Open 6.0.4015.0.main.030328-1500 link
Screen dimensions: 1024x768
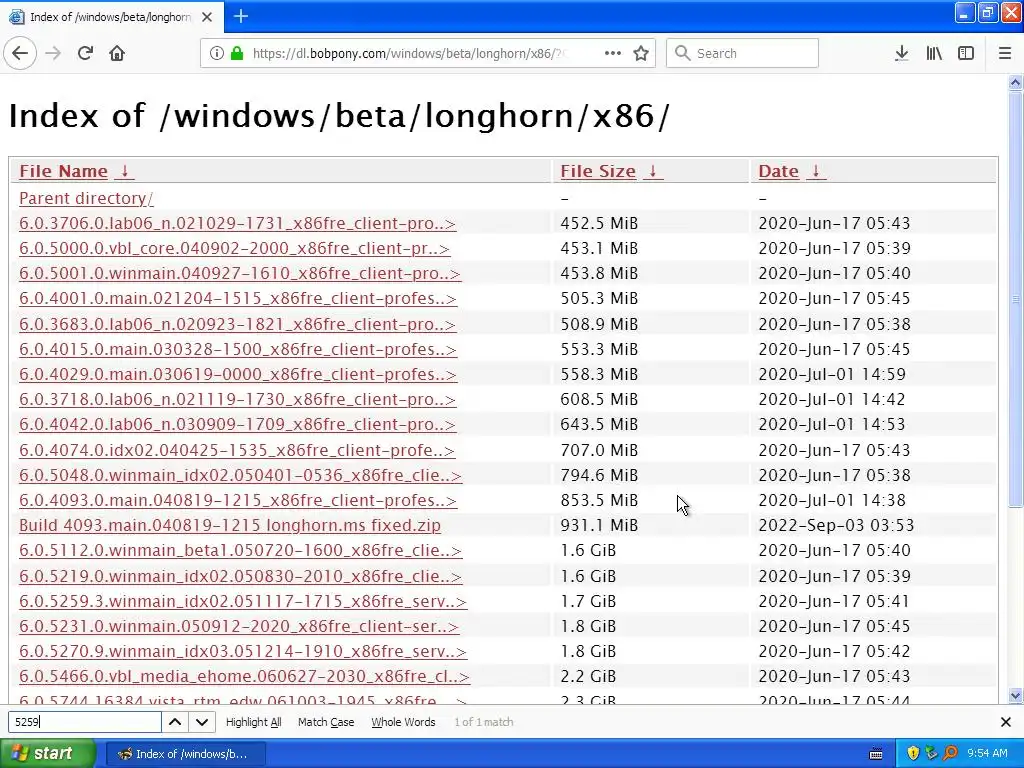(238, 349)
